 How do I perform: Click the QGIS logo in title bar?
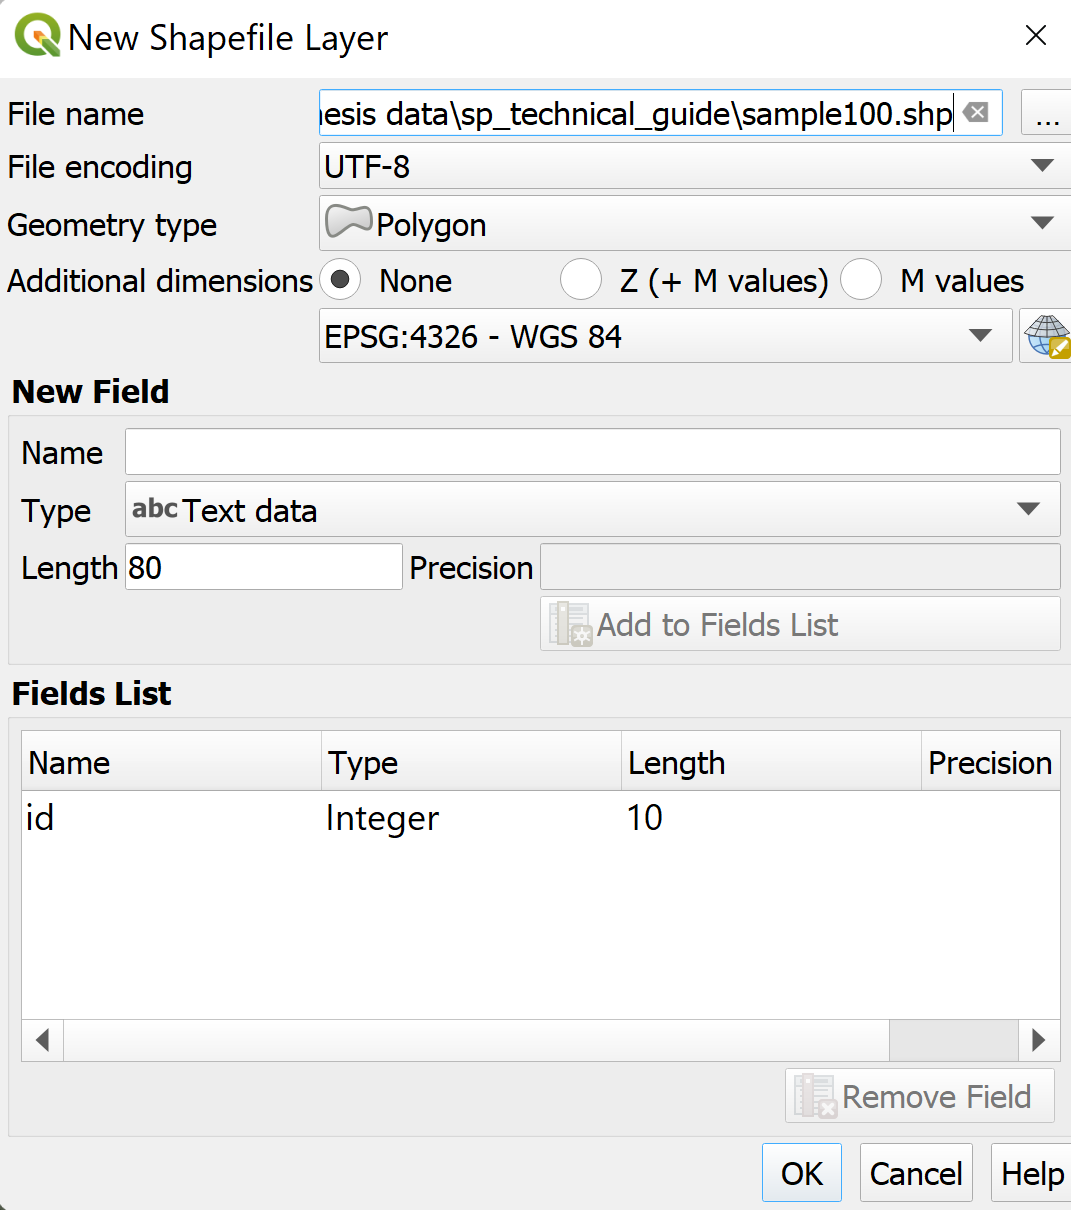click(36, 37)
